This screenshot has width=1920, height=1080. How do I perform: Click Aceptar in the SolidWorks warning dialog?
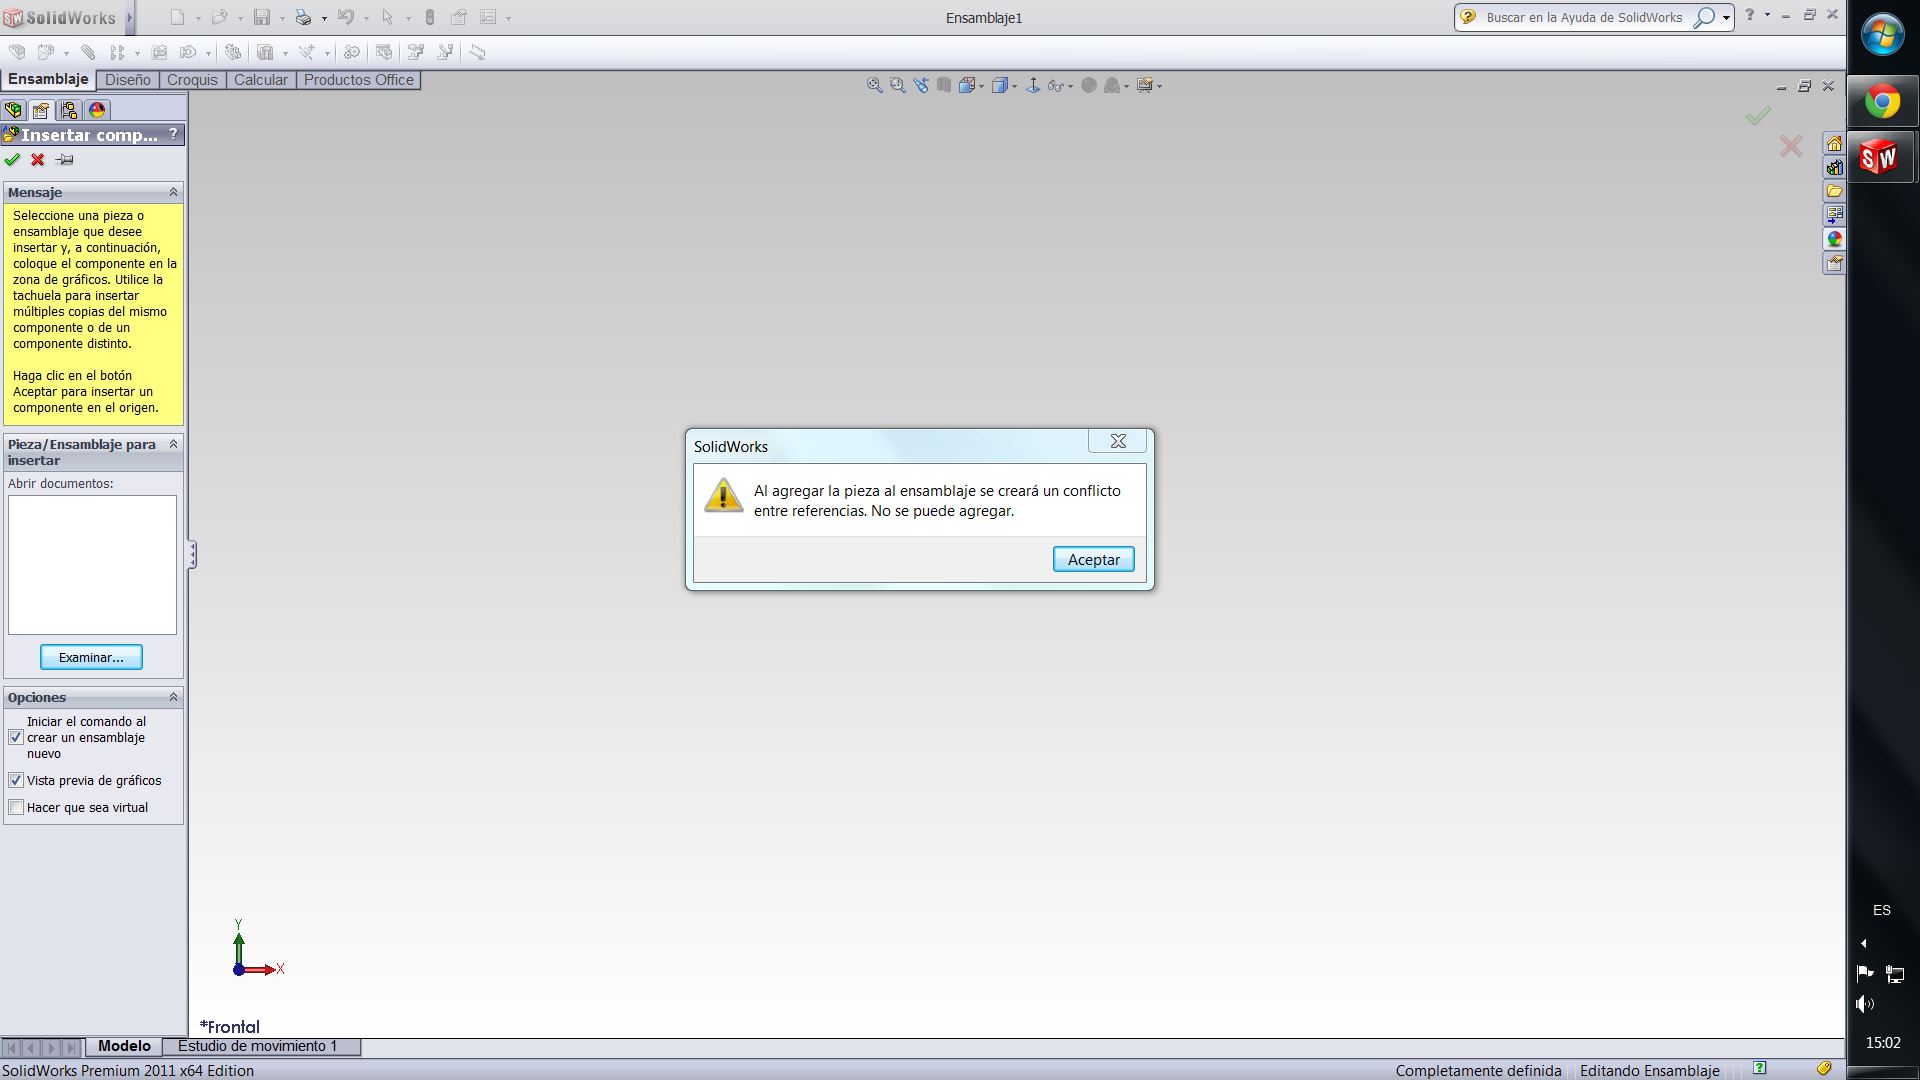click(x=1093, y=559)
